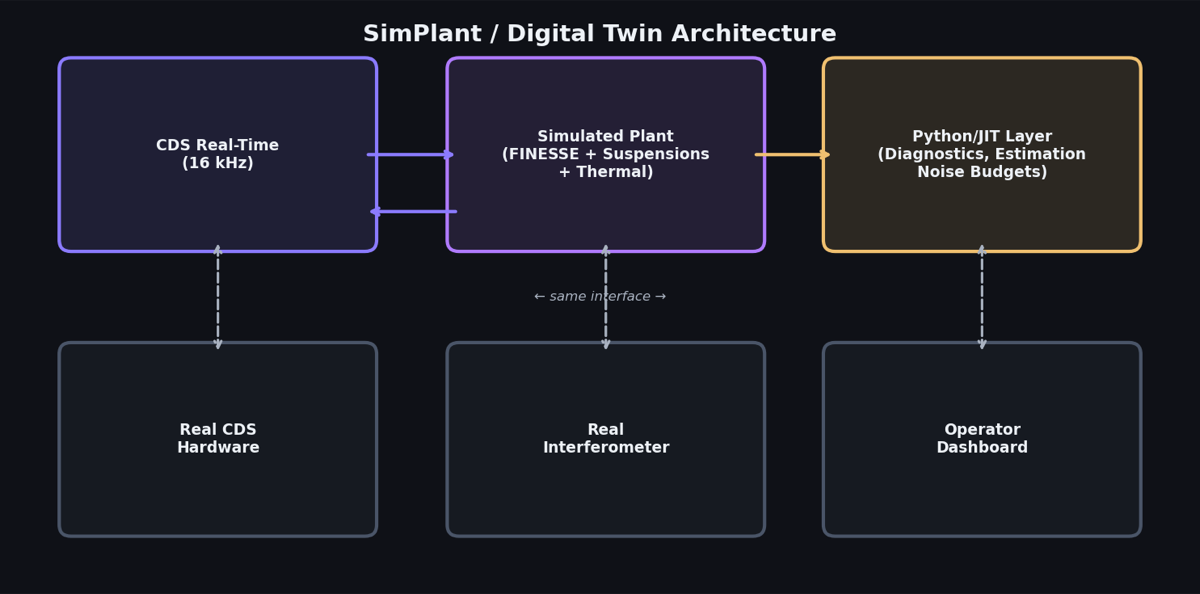
Task: Select the orange arrow to Python/JIT Layer
Action: point(793,154)
